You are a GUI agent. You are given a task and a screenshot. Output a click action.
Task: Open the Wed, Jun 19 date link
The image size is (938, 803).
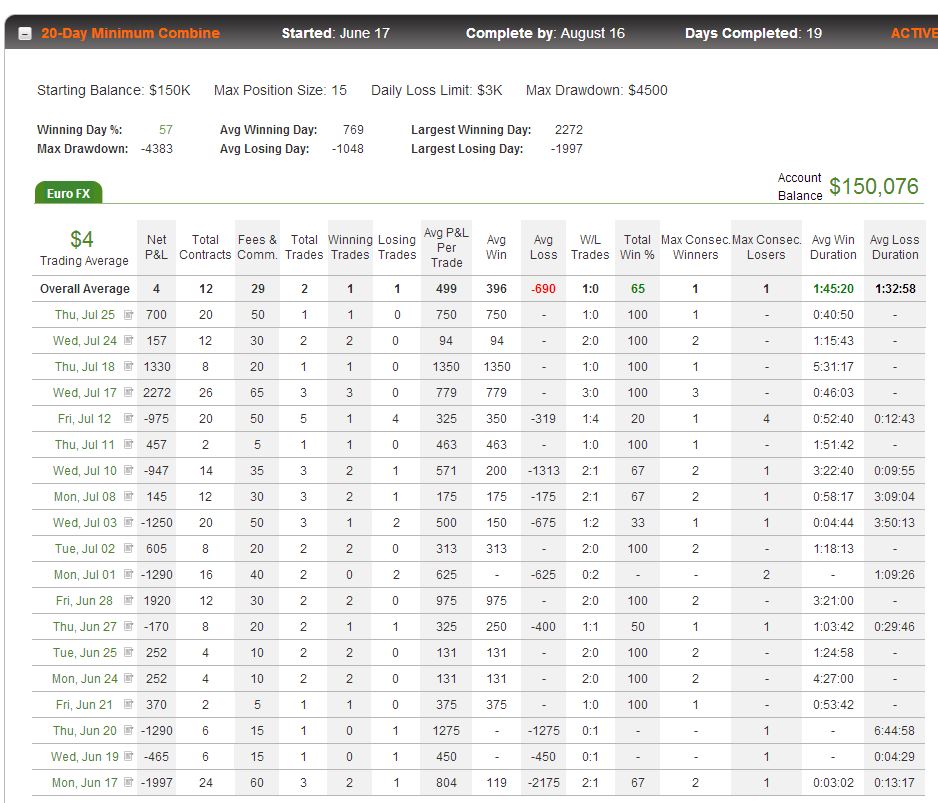click(x=84, y=756)
